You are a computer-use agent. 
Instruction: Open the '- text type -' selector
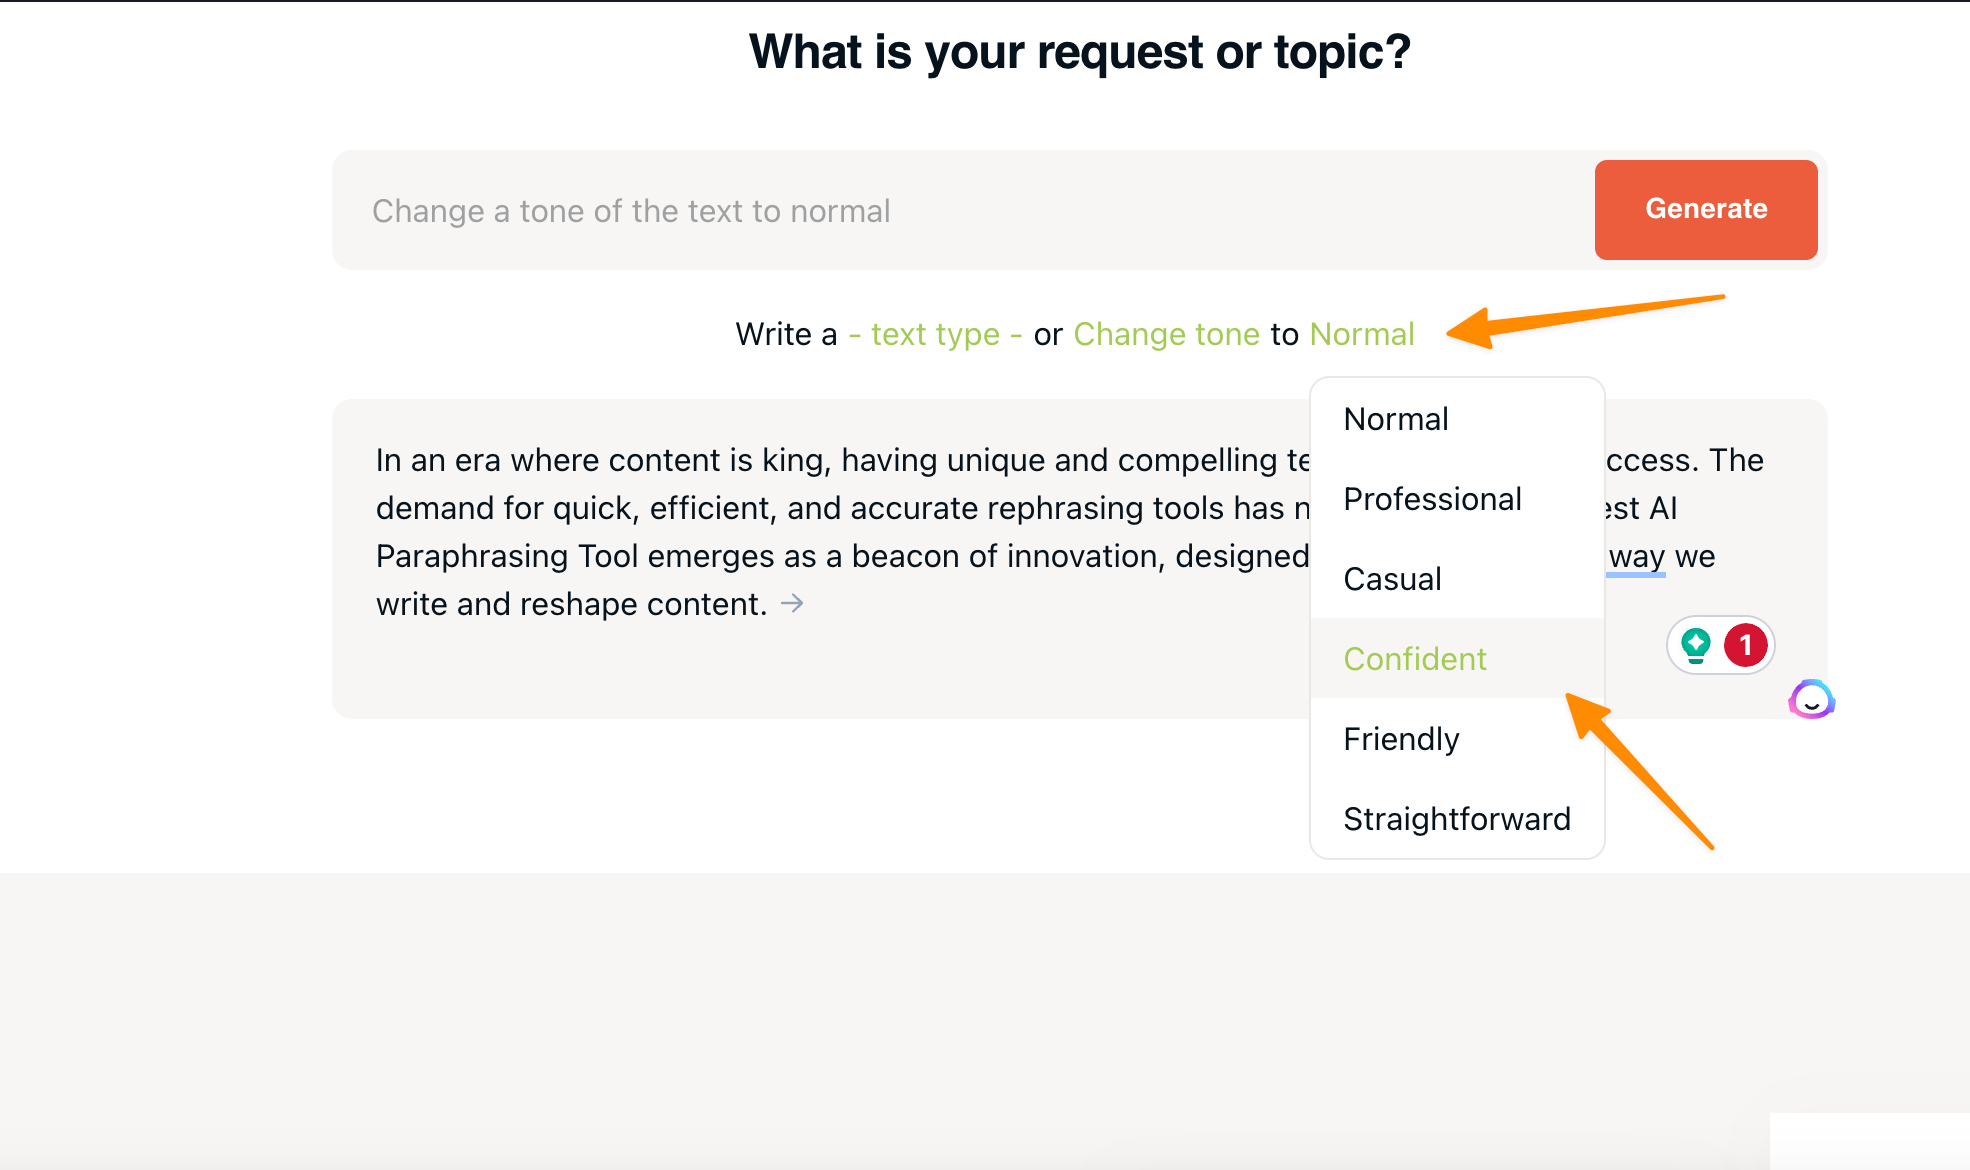[935, 334]
